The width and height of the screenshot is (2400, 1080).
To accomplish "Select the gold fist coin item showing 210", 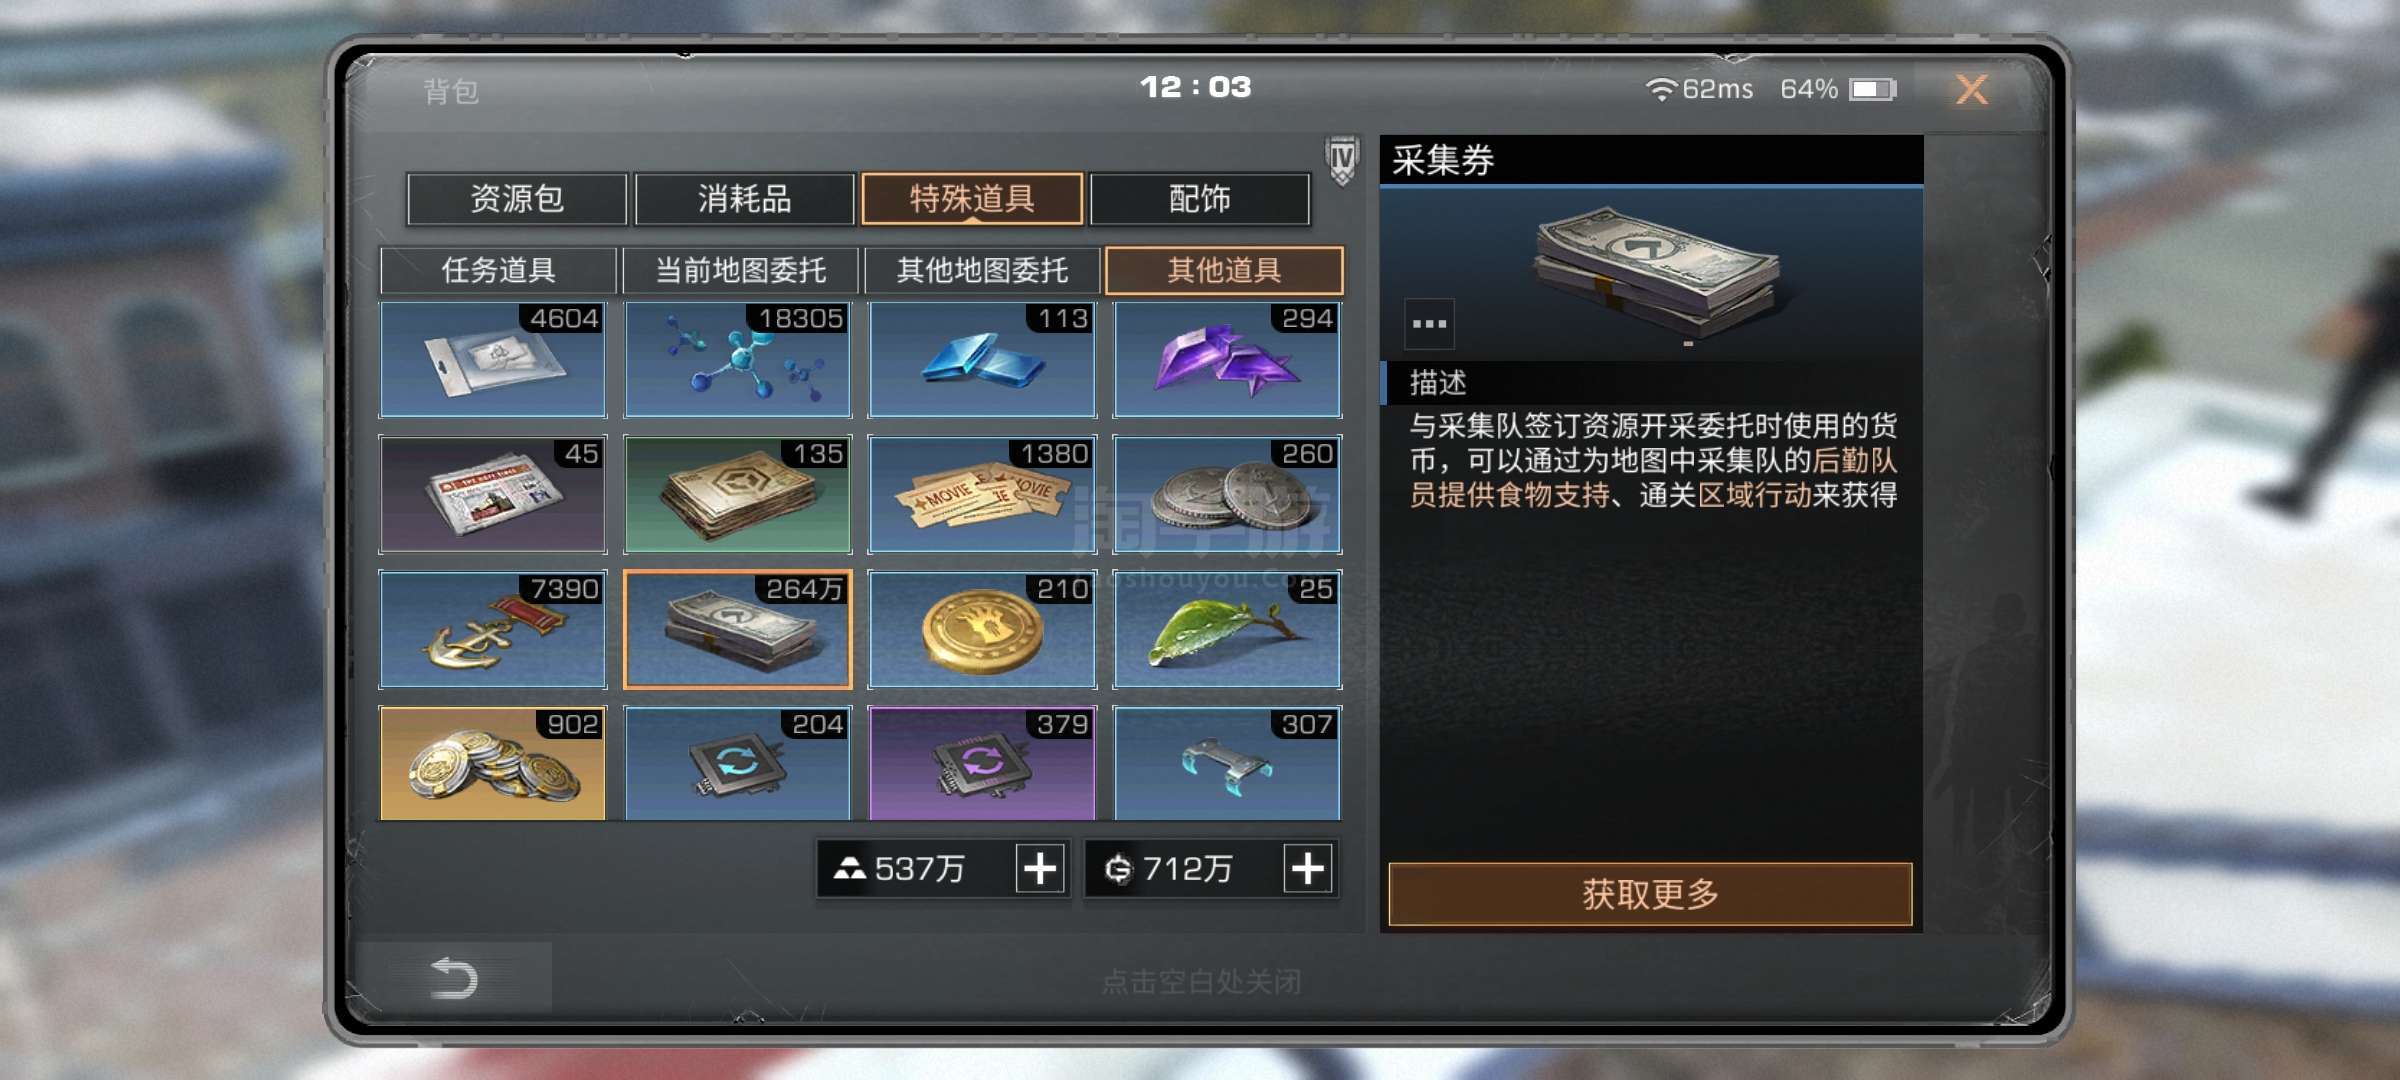I will click(x=982, y=630).
